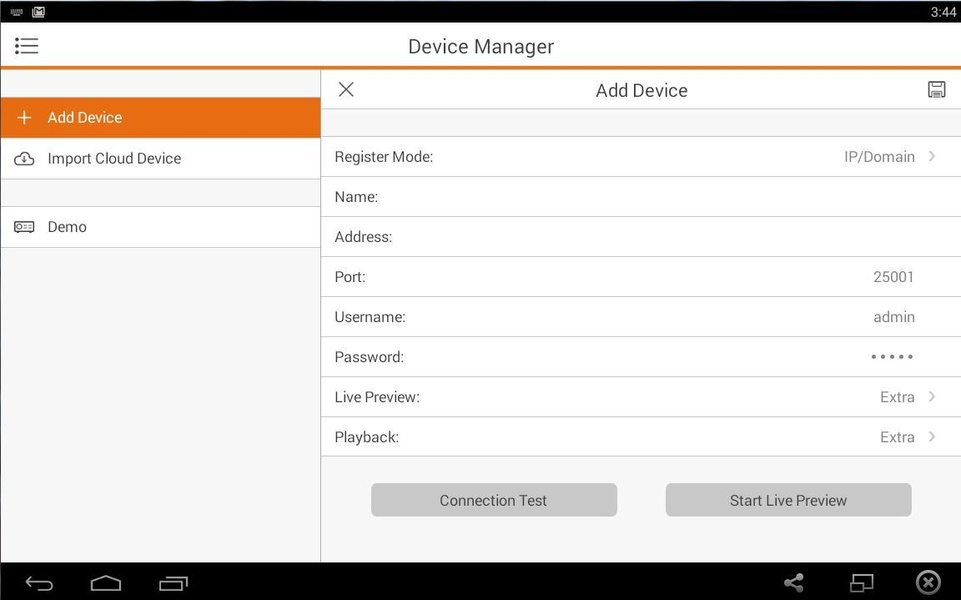Change the IP/Domain register mode value
Image resolution: width=961 pixels, height=600 pixels.
pos(879,157)
